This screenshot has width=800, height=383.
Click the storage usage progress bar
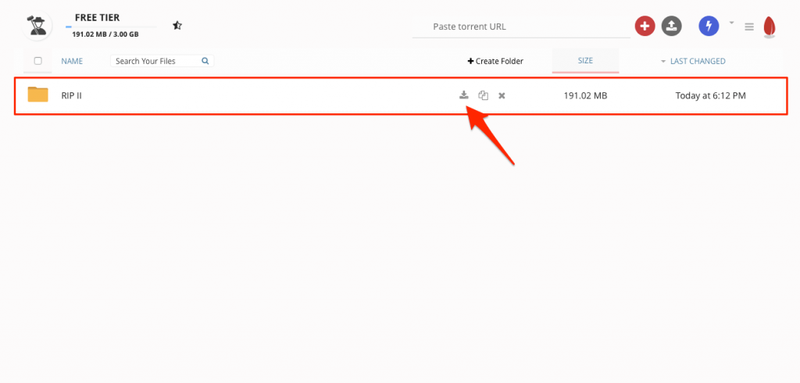click(x=111, y=27)
